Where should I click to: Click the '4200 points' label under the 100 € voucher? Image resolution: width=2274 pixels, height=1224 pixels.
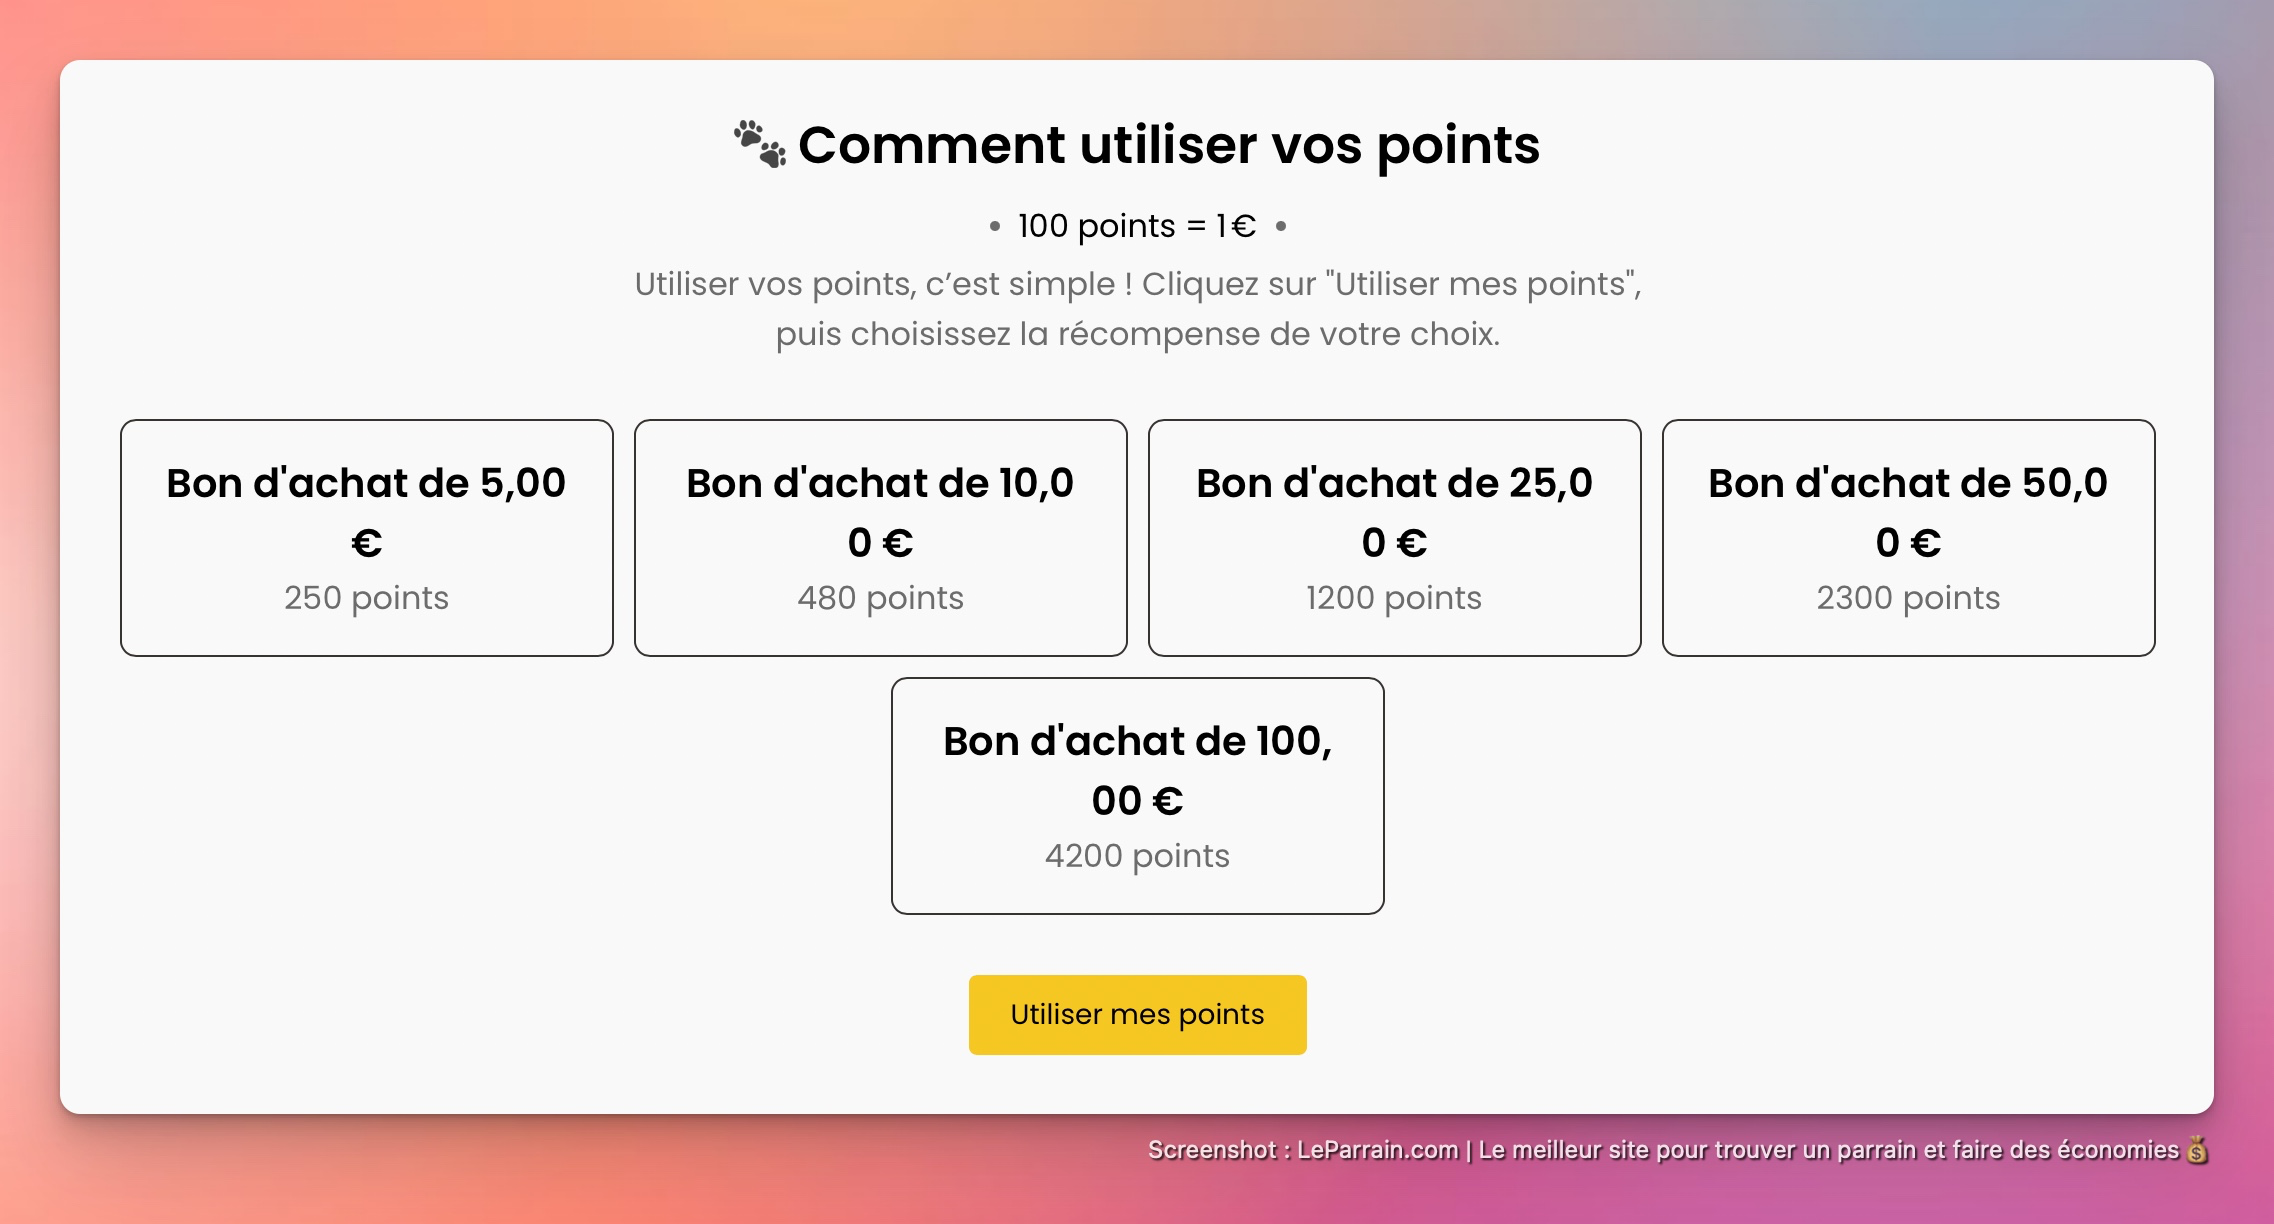pyautogui.click(x=1137, y=855)
